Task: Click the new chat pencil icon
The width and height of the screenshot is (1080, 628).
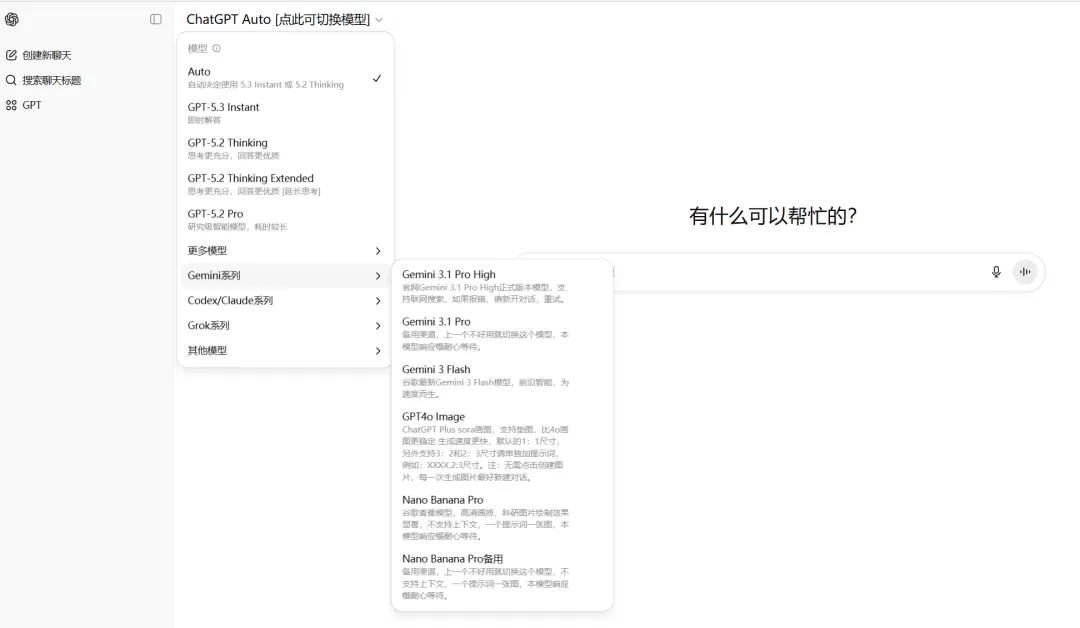Action: point(11,55)
